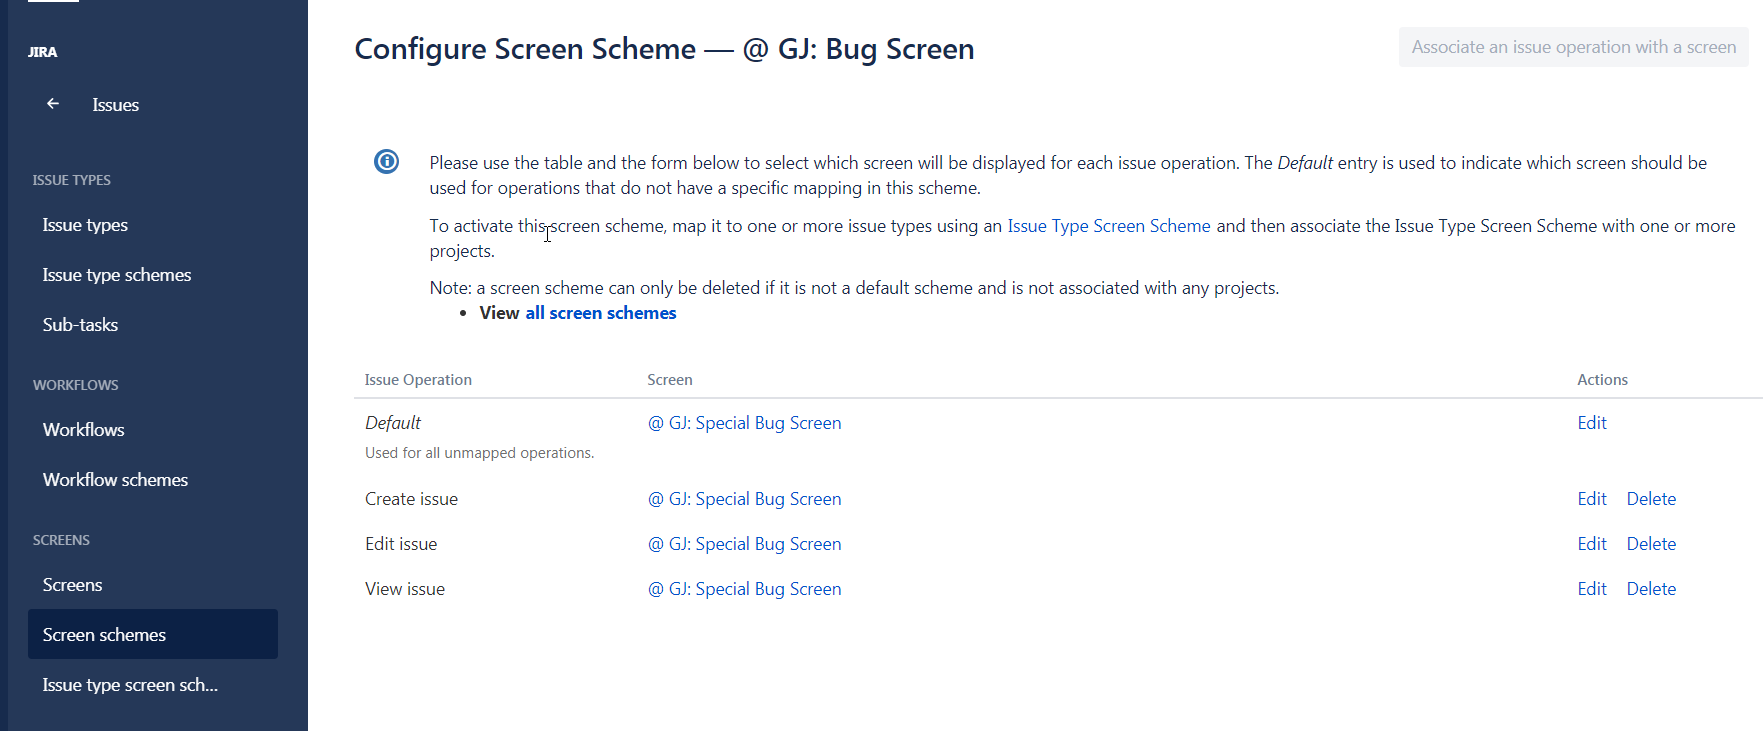Screen dimensions: 1763x731
Task: Open Create issue row's screen link
Action: (745, 499)
